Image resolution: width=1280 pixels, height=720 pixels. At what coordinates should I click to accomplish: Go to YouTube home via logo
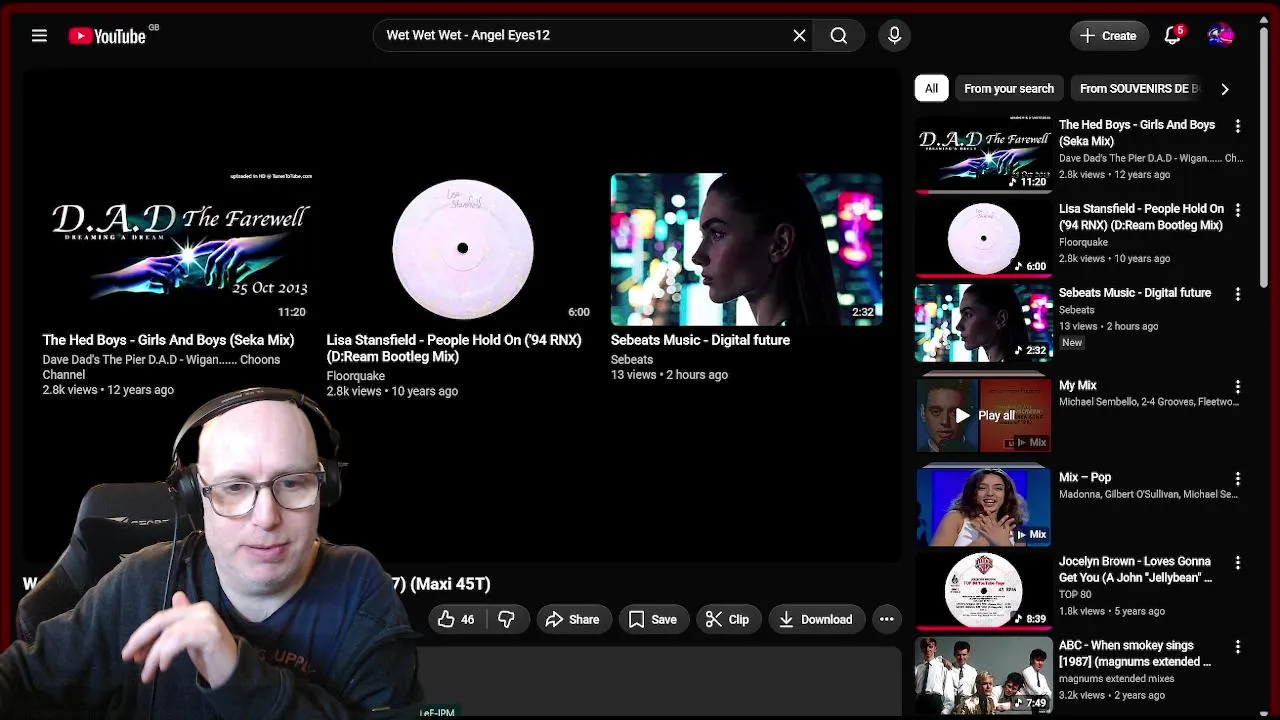click(x=108, y=36)
